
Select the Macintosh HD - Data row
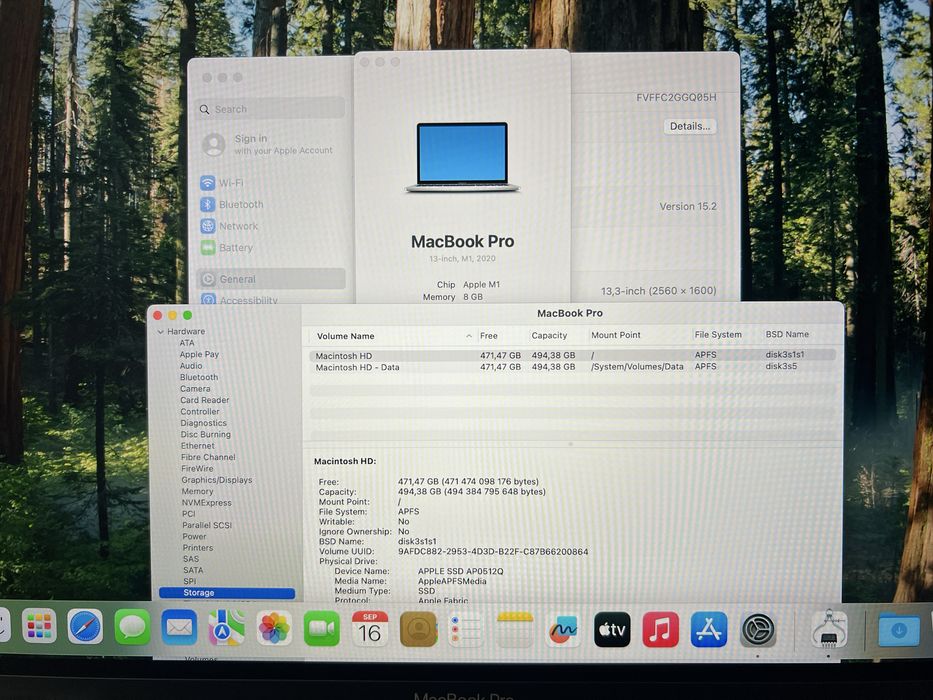click(572, 367)
